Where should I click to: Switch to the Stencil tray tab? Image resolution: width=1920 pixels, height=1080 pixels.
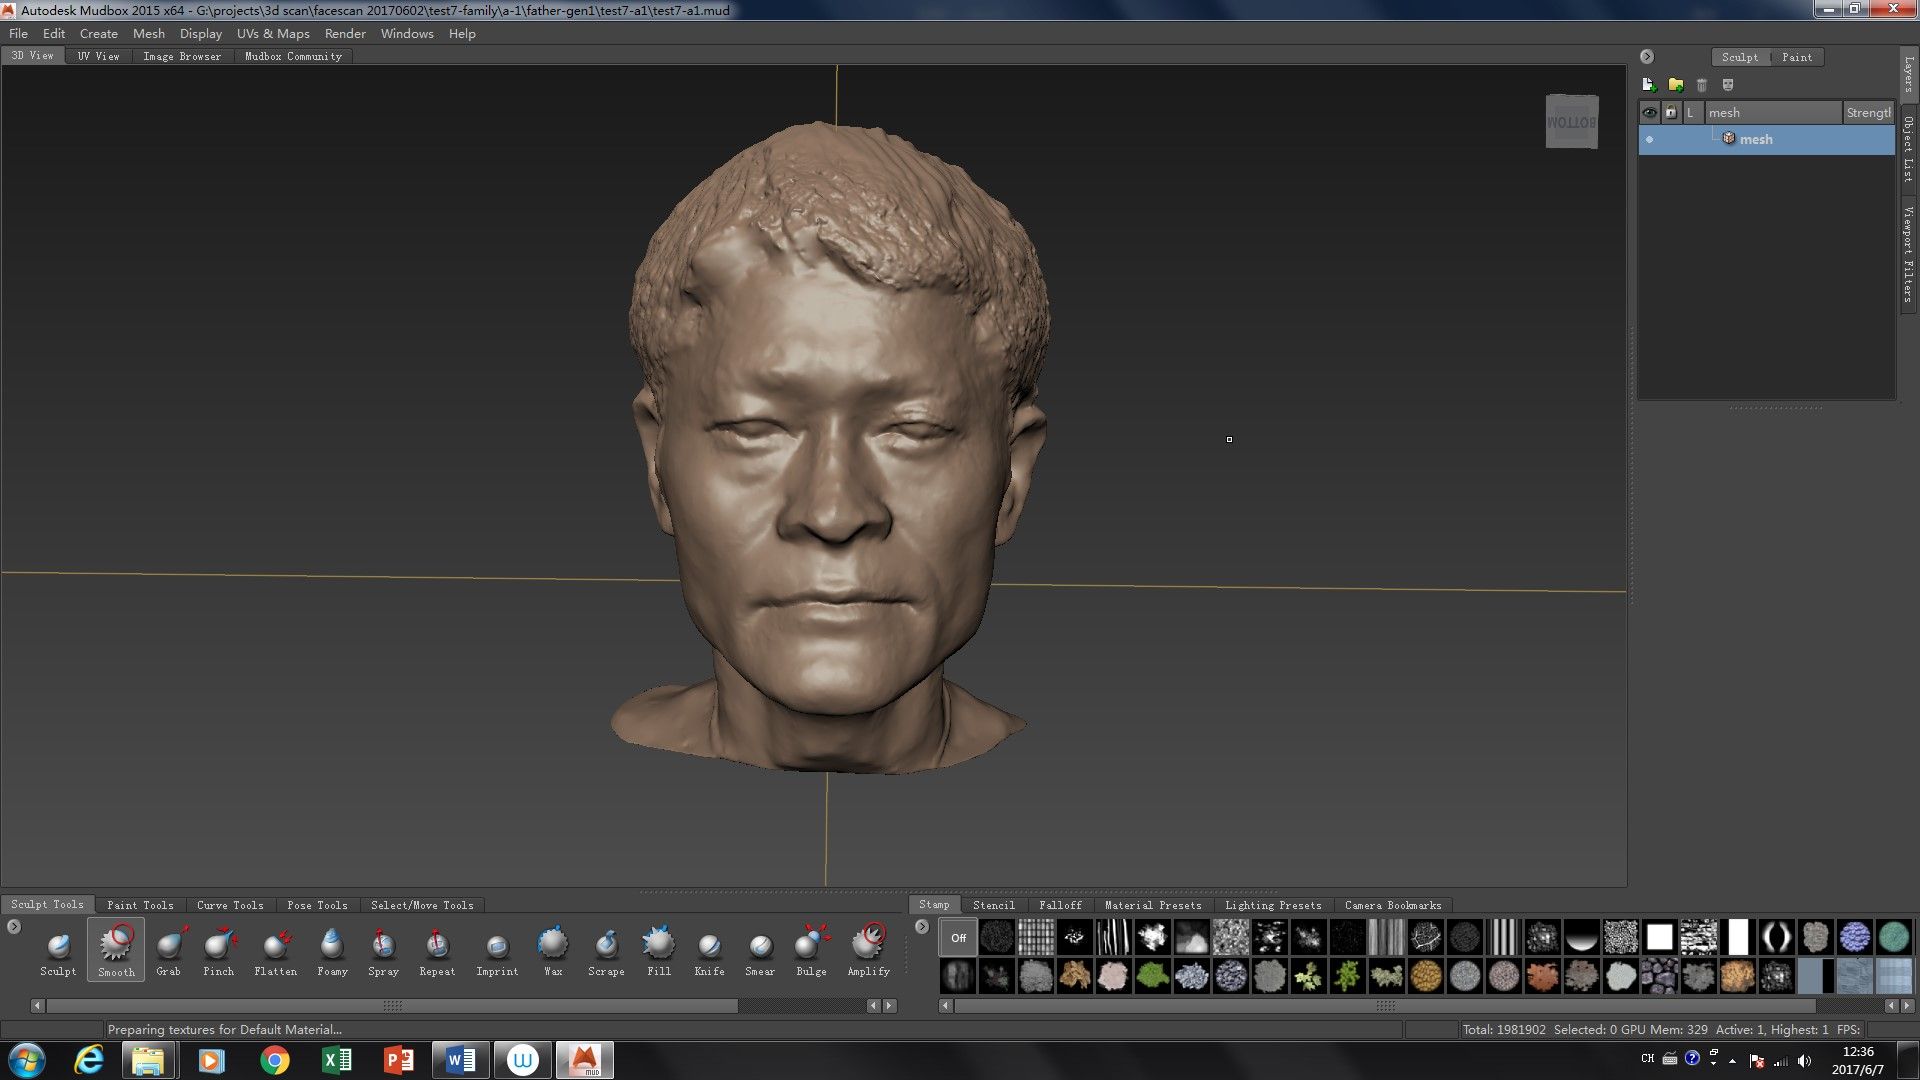coord(994,905)
